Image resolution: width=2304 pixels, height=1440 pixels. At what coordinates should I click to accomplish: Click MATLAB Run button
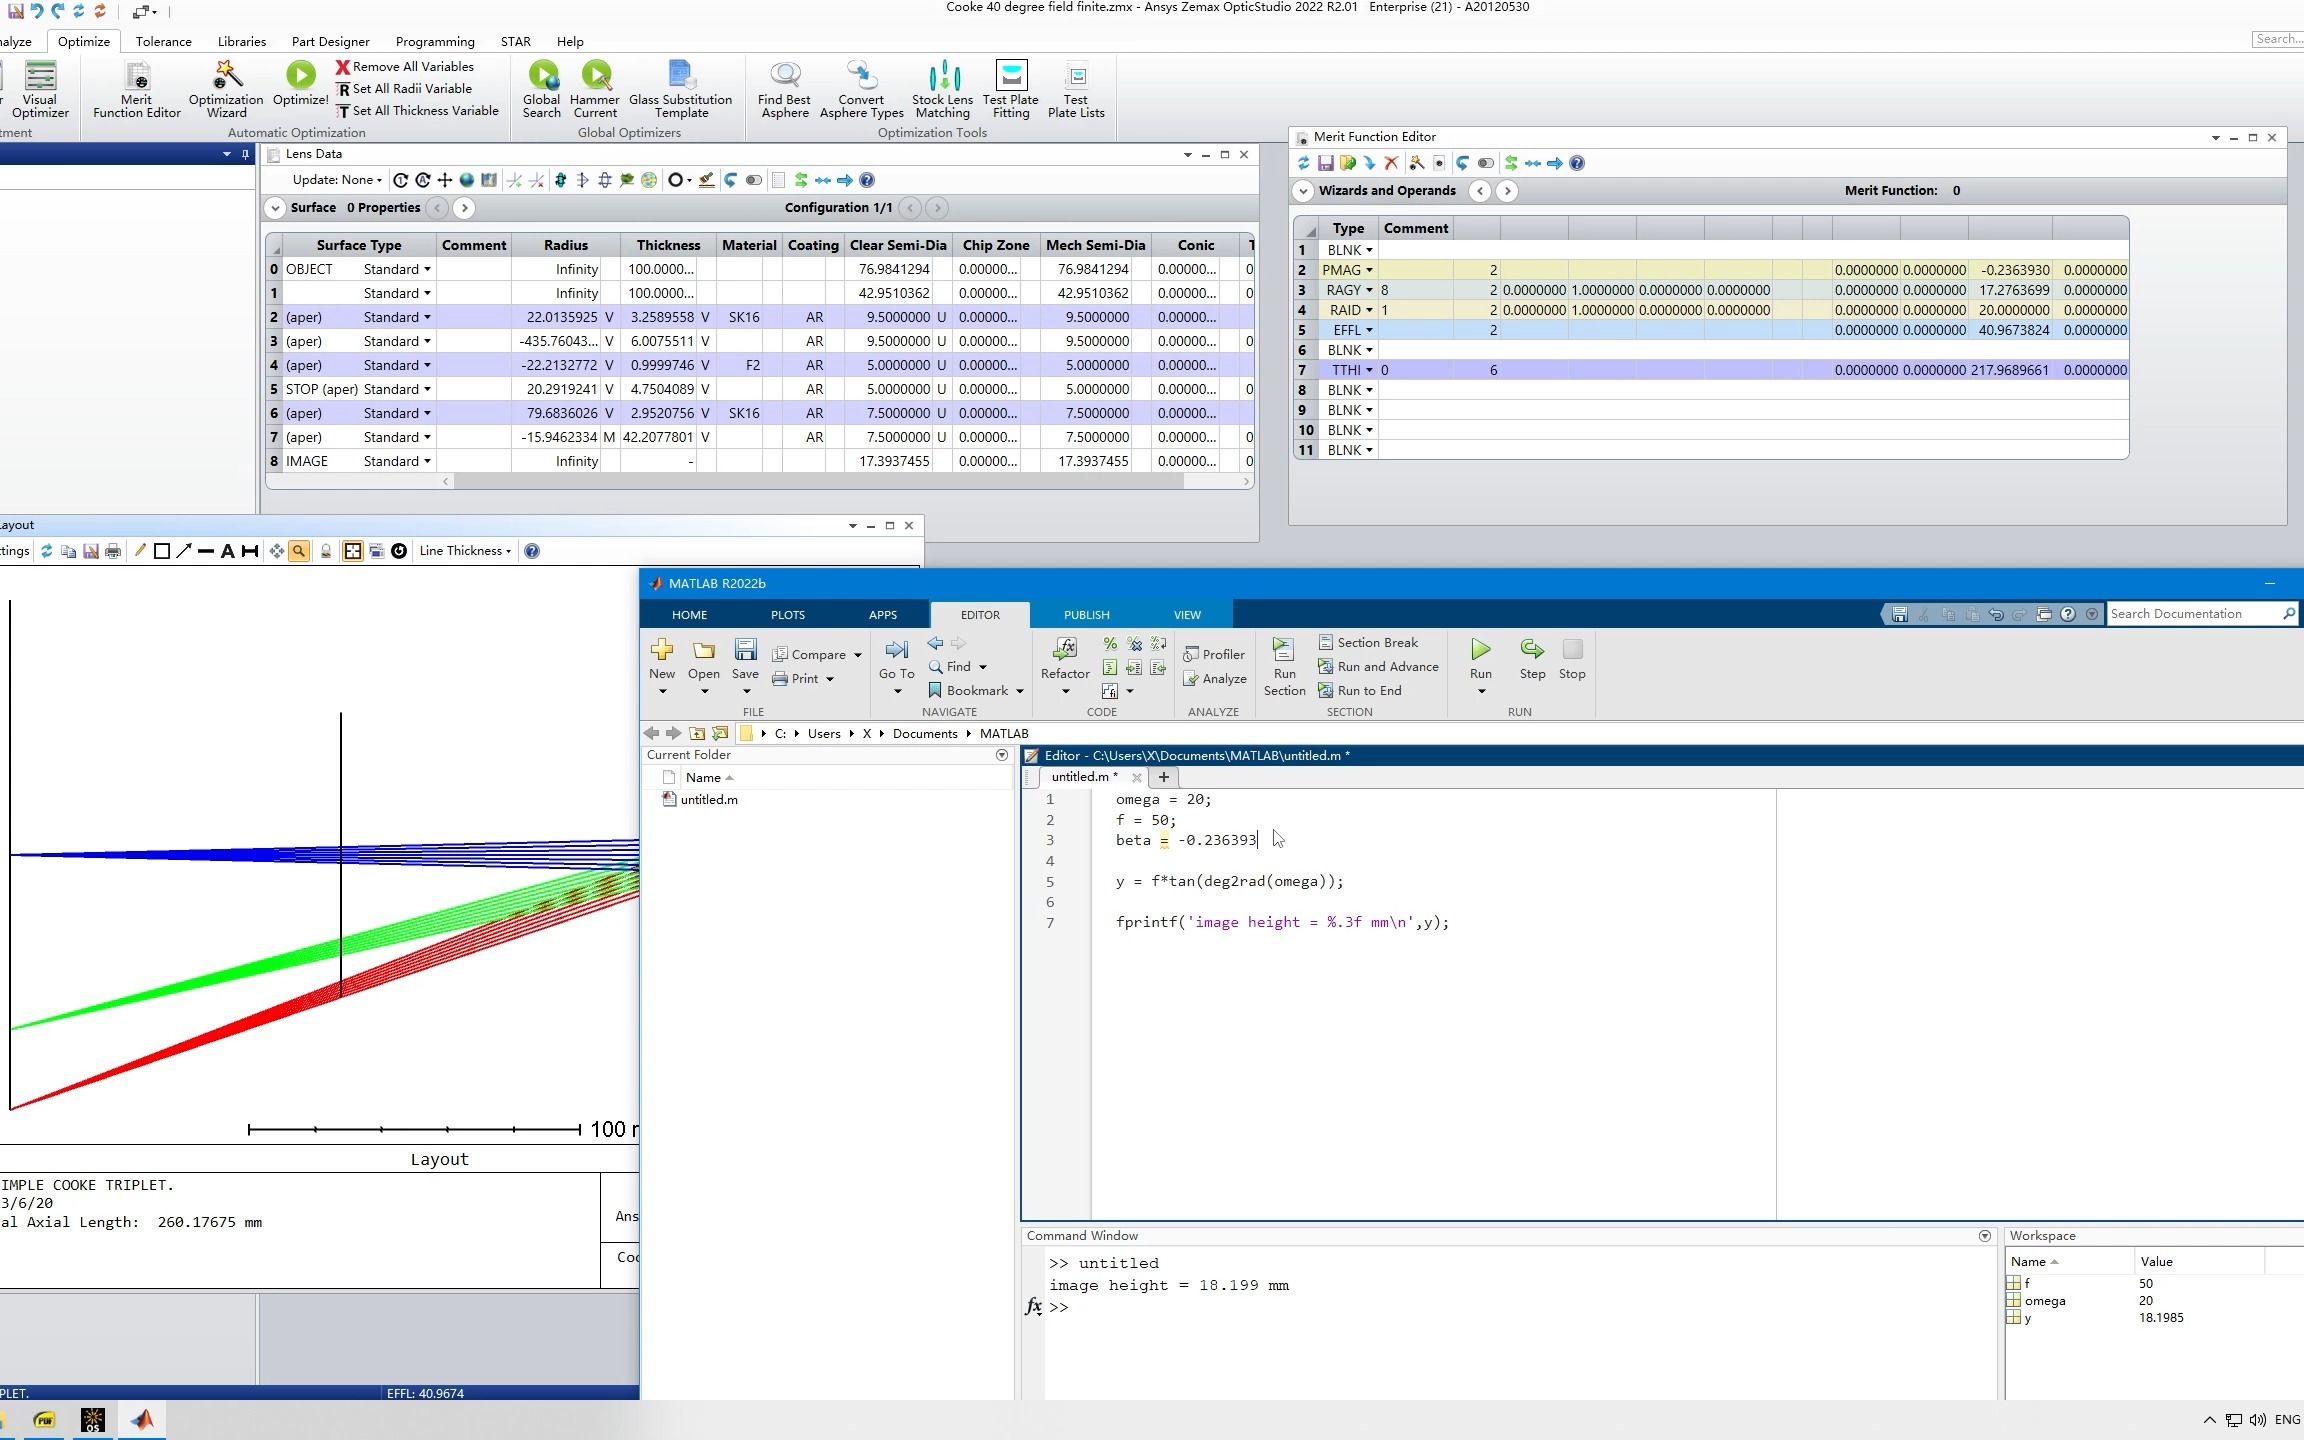coord(1480,650)
